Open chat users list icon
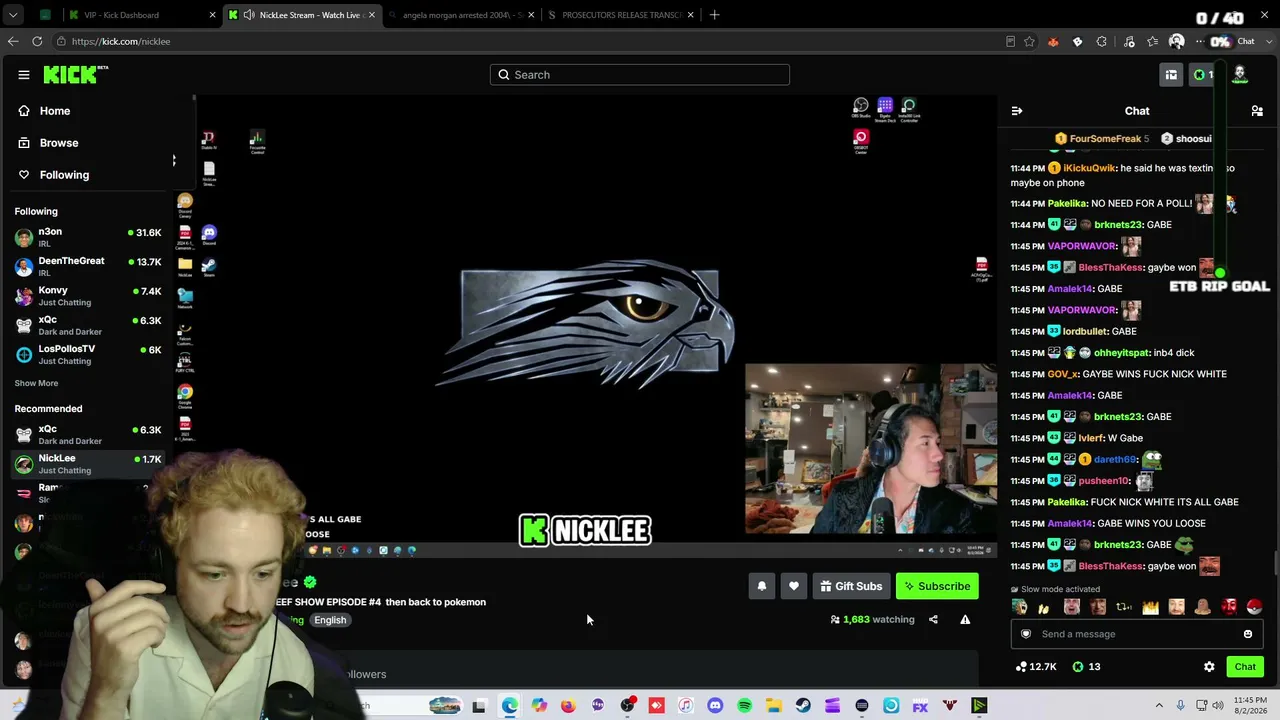1280x720 pixels. [1257, 111]
